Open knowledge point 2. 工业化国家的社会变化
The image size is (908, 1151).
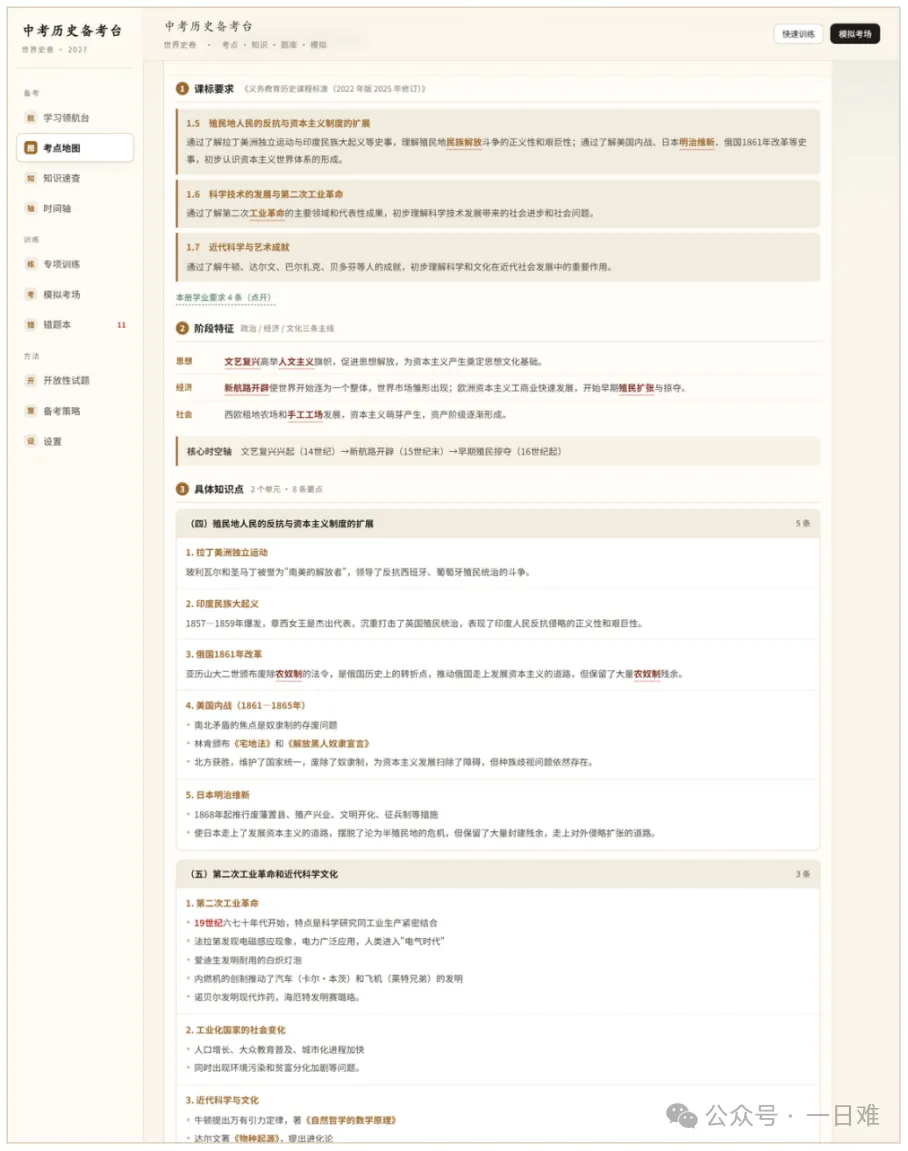[235, 1031]
